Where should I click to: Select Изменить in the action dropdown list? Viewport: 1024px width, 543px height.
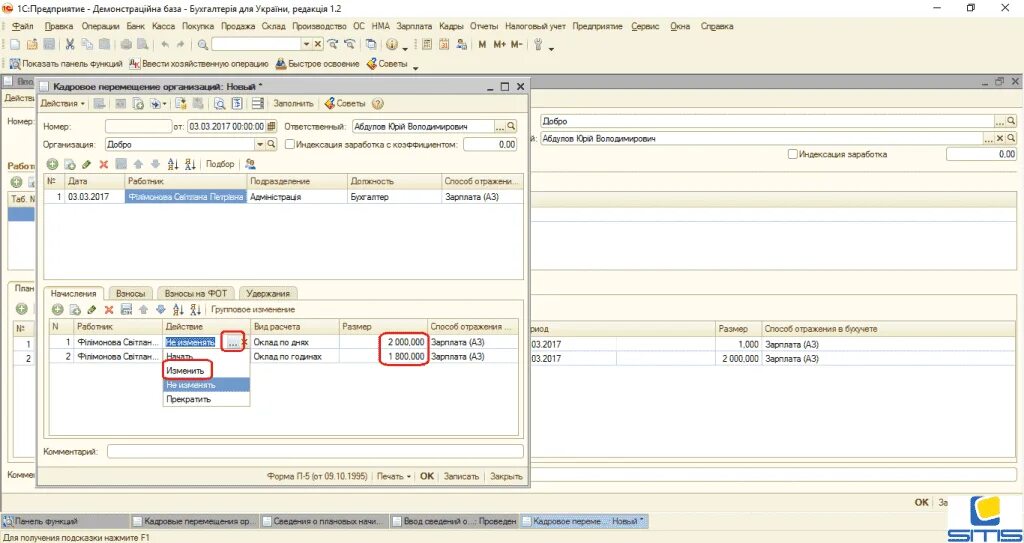pos(206,370)
